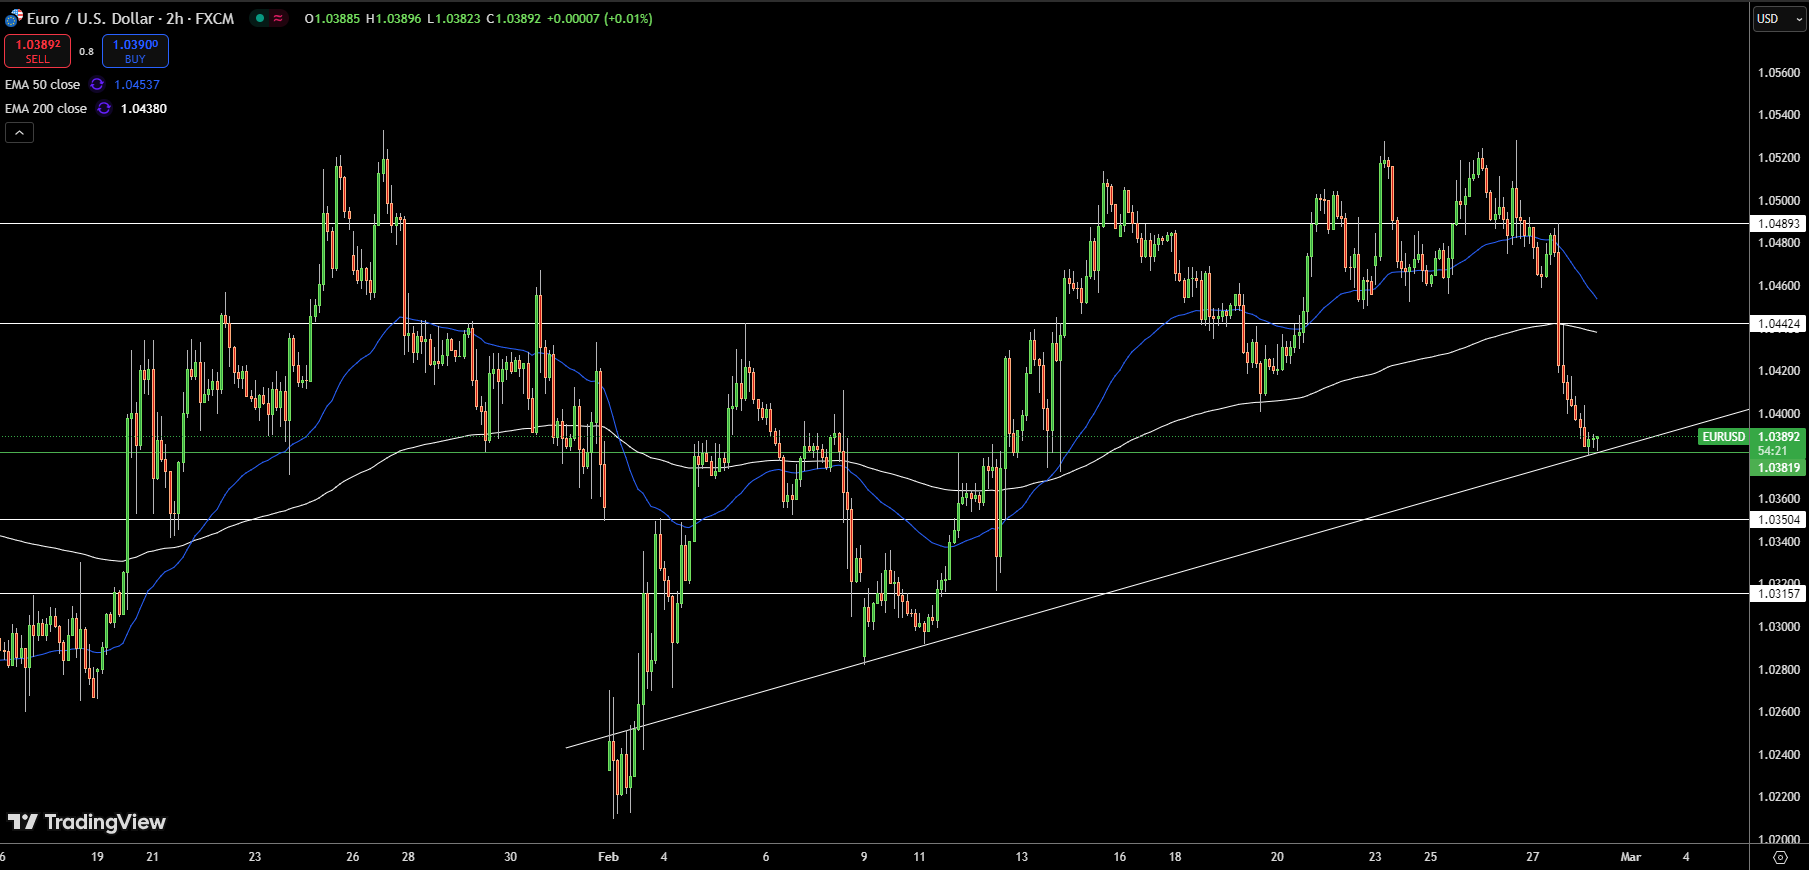Click the refresh icon beside EMA 200 close
The image size is (1809, 870).
104,108
